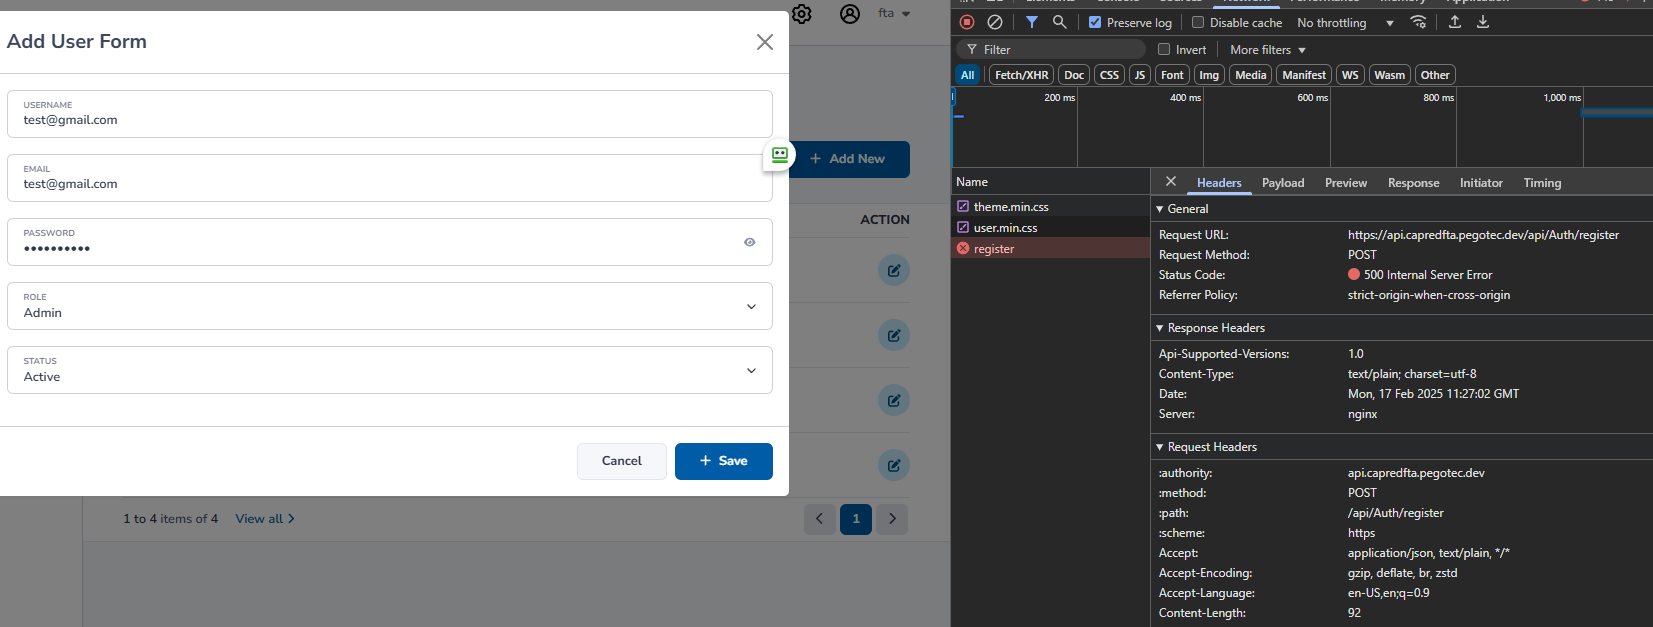The width and height of the screenshot is (1653, 627).
Task: Open the Status dropdown showing Active
Action: click(390, 370)
